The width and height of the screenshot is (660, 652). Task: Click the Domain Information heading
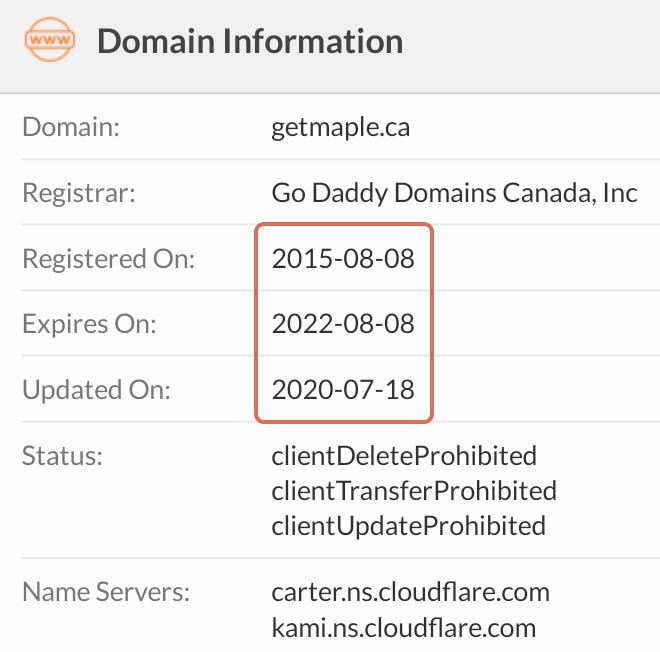coord(250,41)
